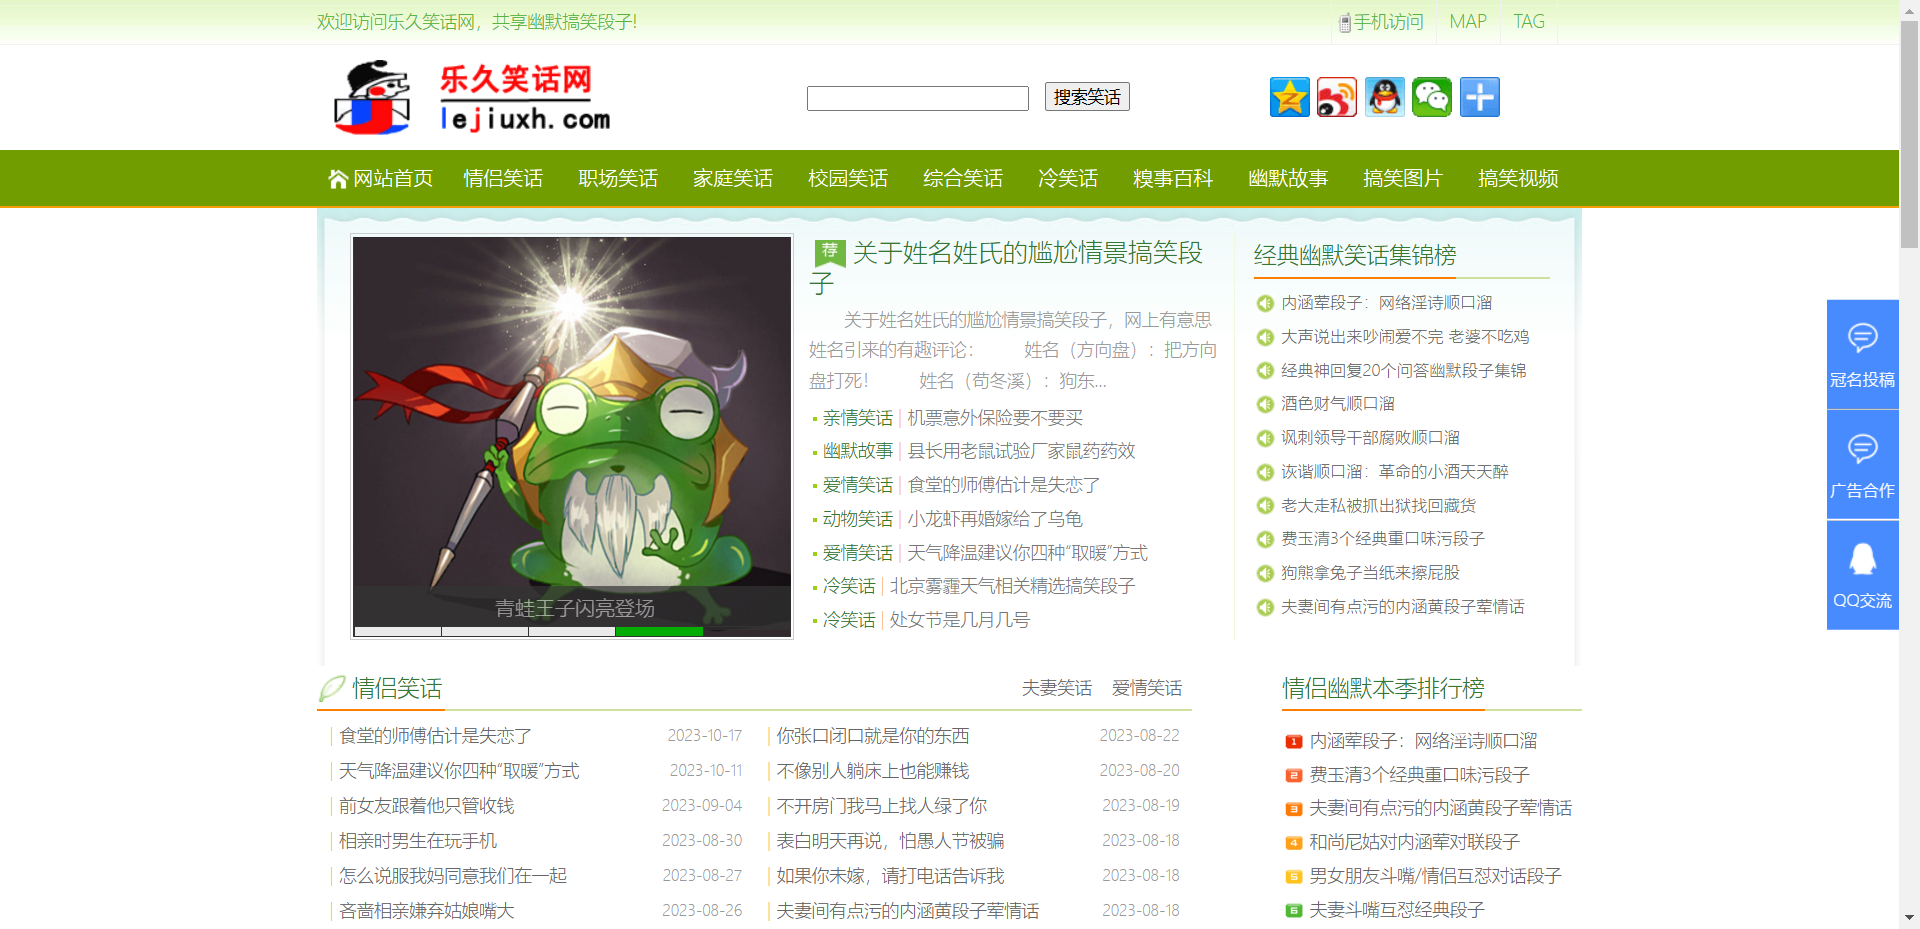Open the joke 食堂的师傅估计是失恋了
The image size is (1920, 929).
point(433,735)
